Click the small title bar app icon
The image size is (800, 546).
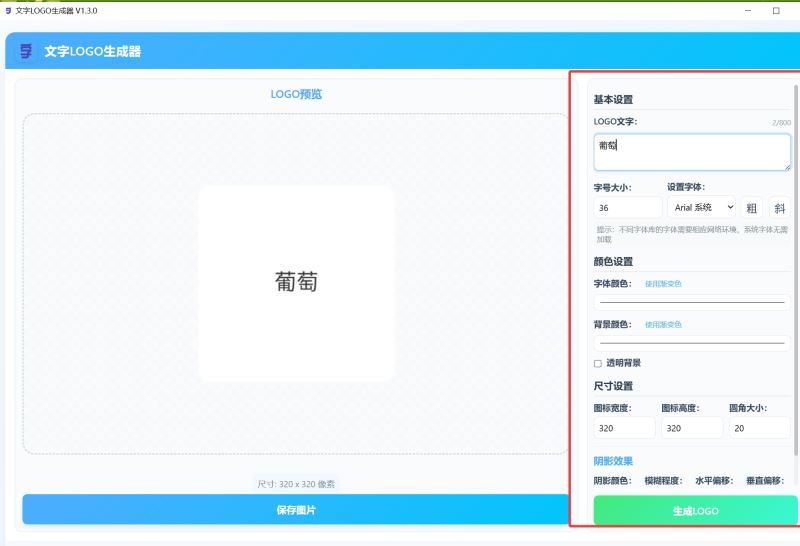pyautogui.click(x=8, y=11)
